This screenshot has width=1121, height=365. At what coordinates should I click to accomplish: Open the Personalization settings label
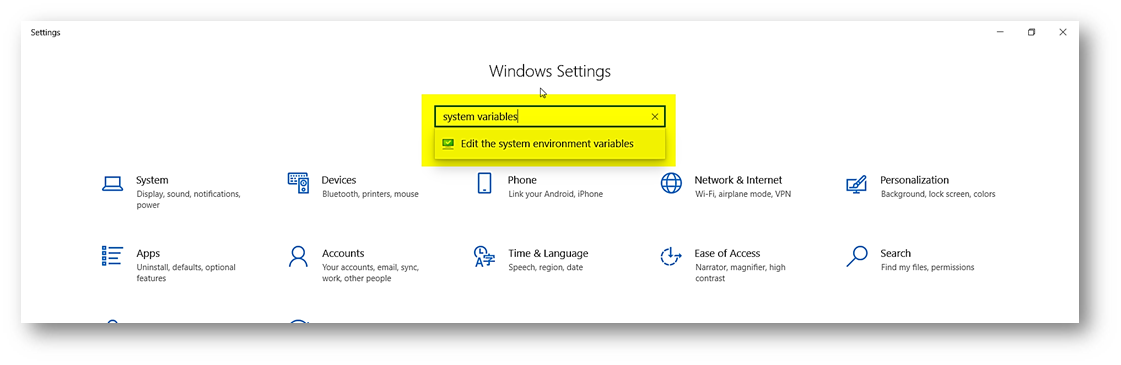point(914,180)
